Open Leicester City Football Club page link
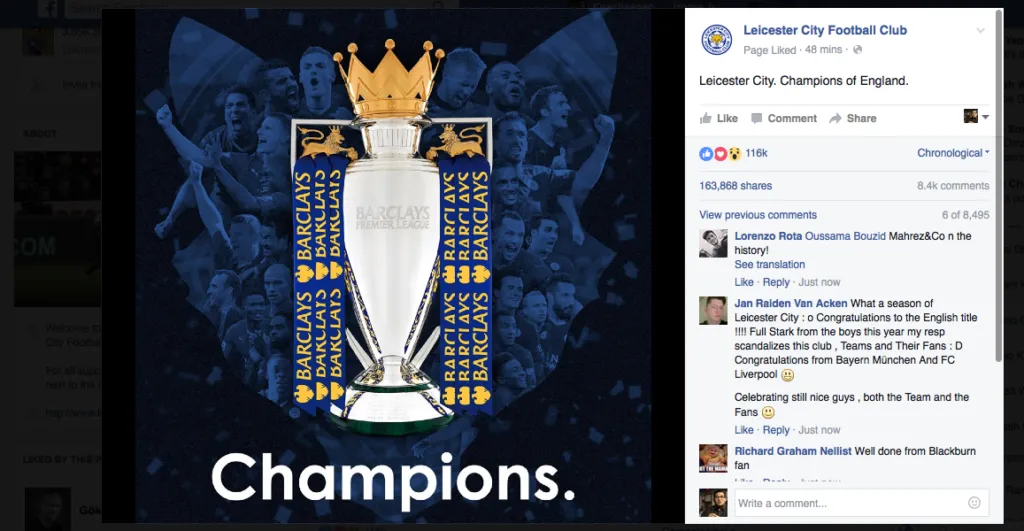The height and width of the screenshot is (531, 1024). click(x=825, y=31)
